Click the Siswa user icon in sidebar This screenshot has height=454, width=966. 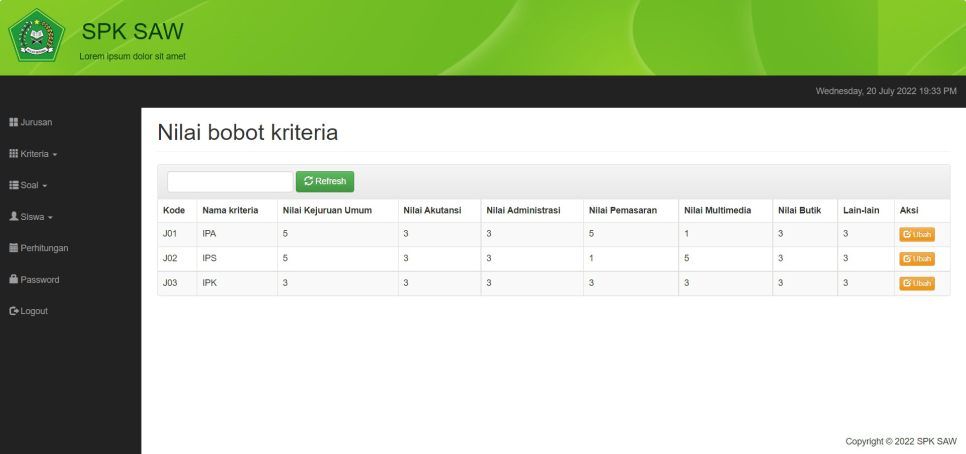(13, 217)
